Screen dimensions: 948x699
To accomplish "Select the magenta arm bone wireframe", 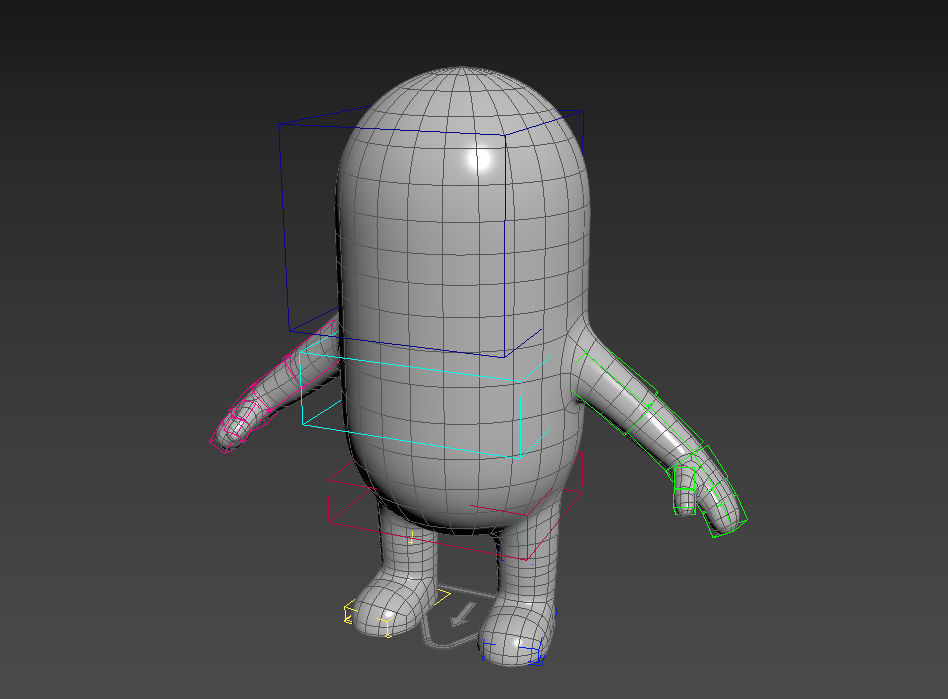I will click(x=273, y=387).
